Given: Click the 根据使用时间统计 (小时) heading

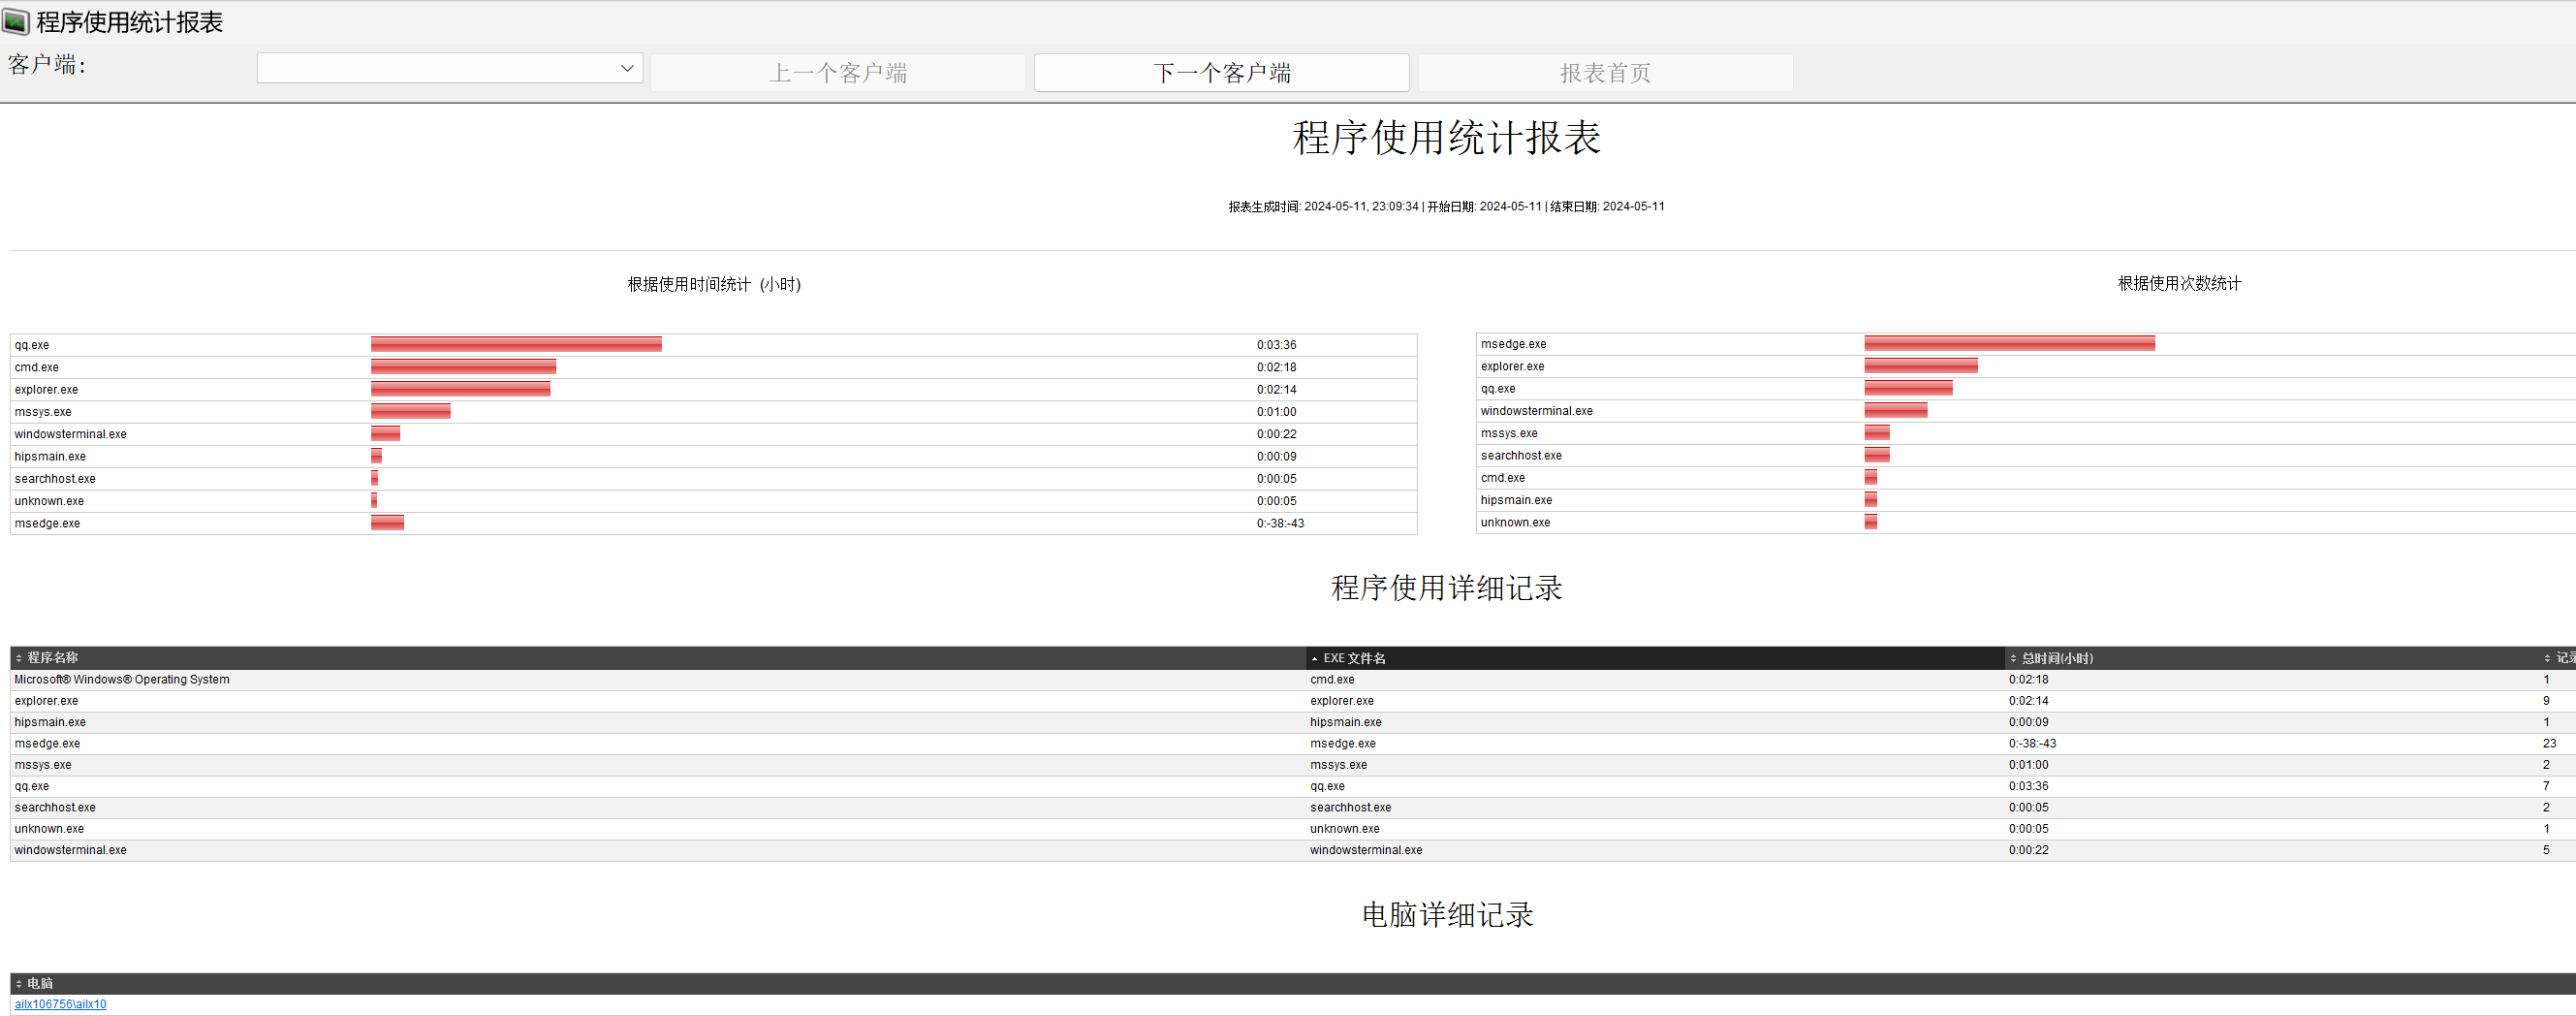Looking at the screenshot, I should (714, 284).
